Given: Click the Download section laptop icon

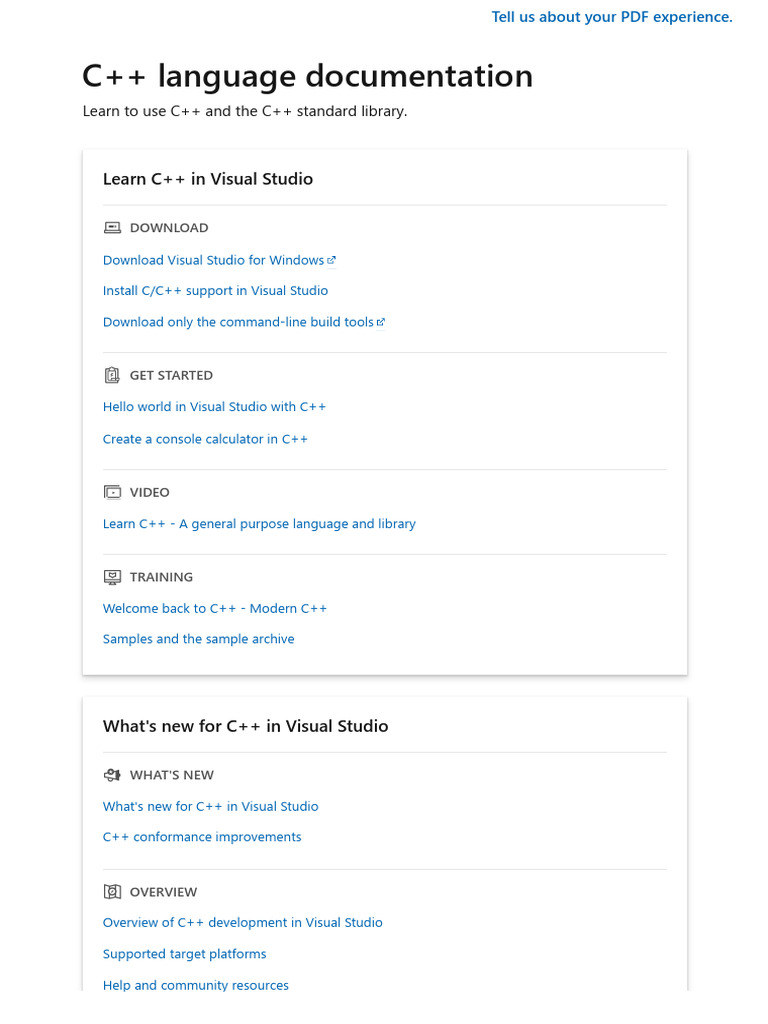Looking at the screenshot, I should click(x=112, y=228).
